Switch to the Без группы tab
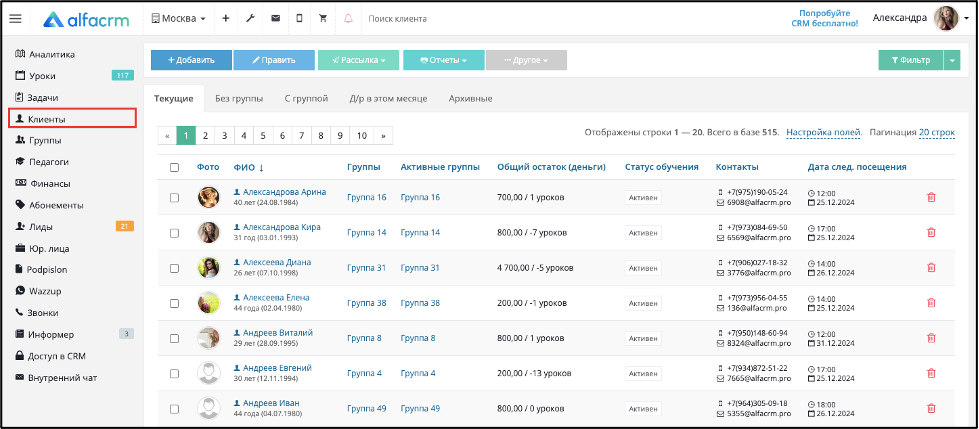Screen dimensions: 979x429 click(239, 99)
